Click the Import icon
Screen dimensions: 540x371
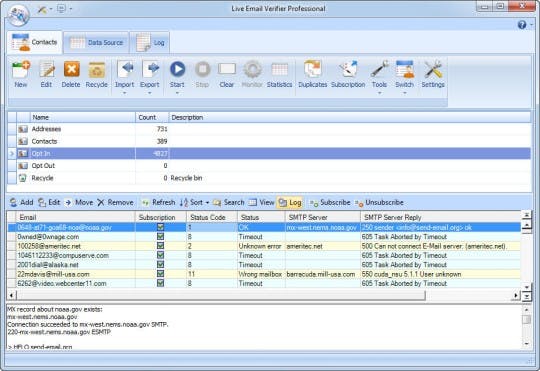[x=125, y=69]
